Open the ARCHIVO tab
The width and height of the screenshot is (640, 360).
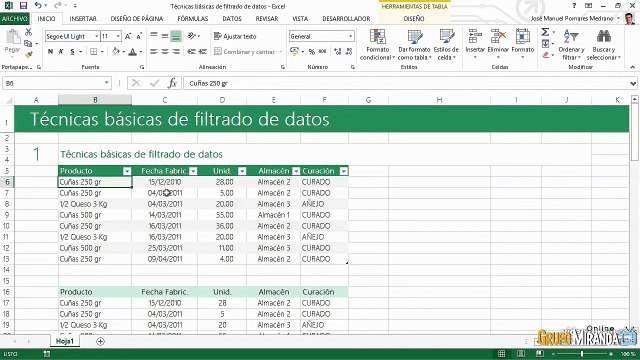point(15,19)
